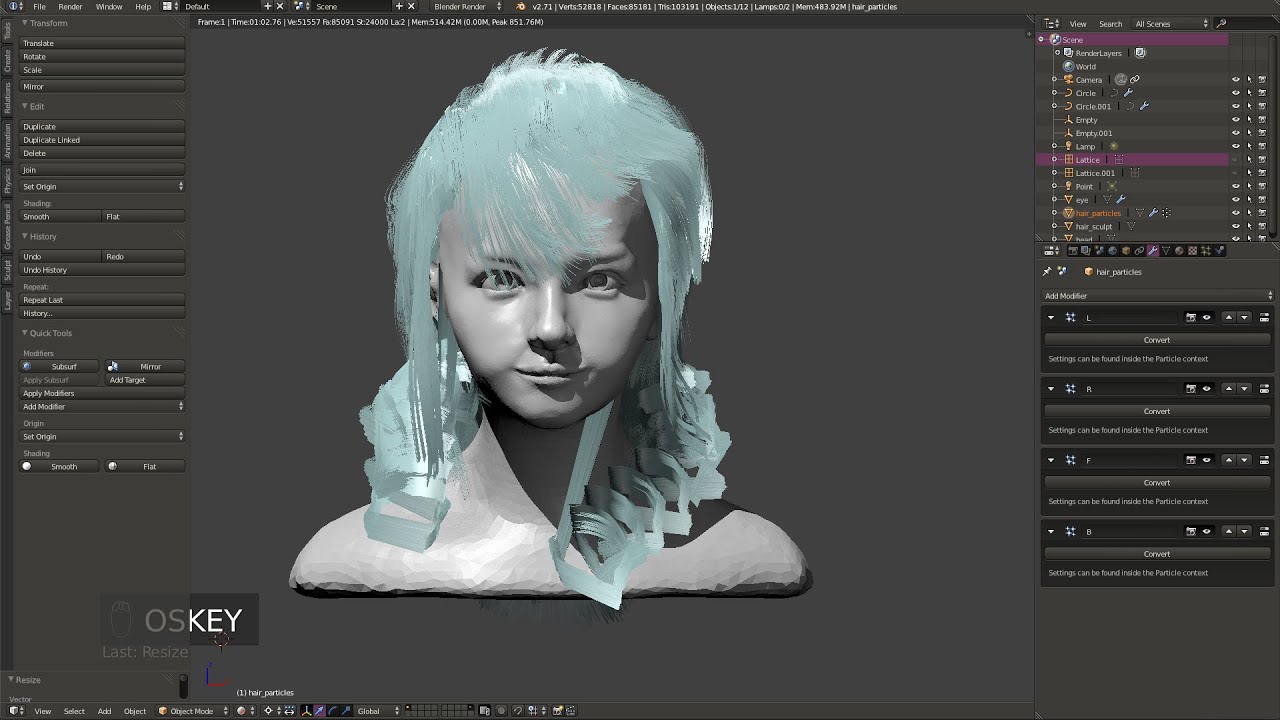The width and height of the screenshot is (1280, 720).
Task: Click the Camera constraint chain icon in outliner
Action: pyautogui.click(x=1134, y=79)
